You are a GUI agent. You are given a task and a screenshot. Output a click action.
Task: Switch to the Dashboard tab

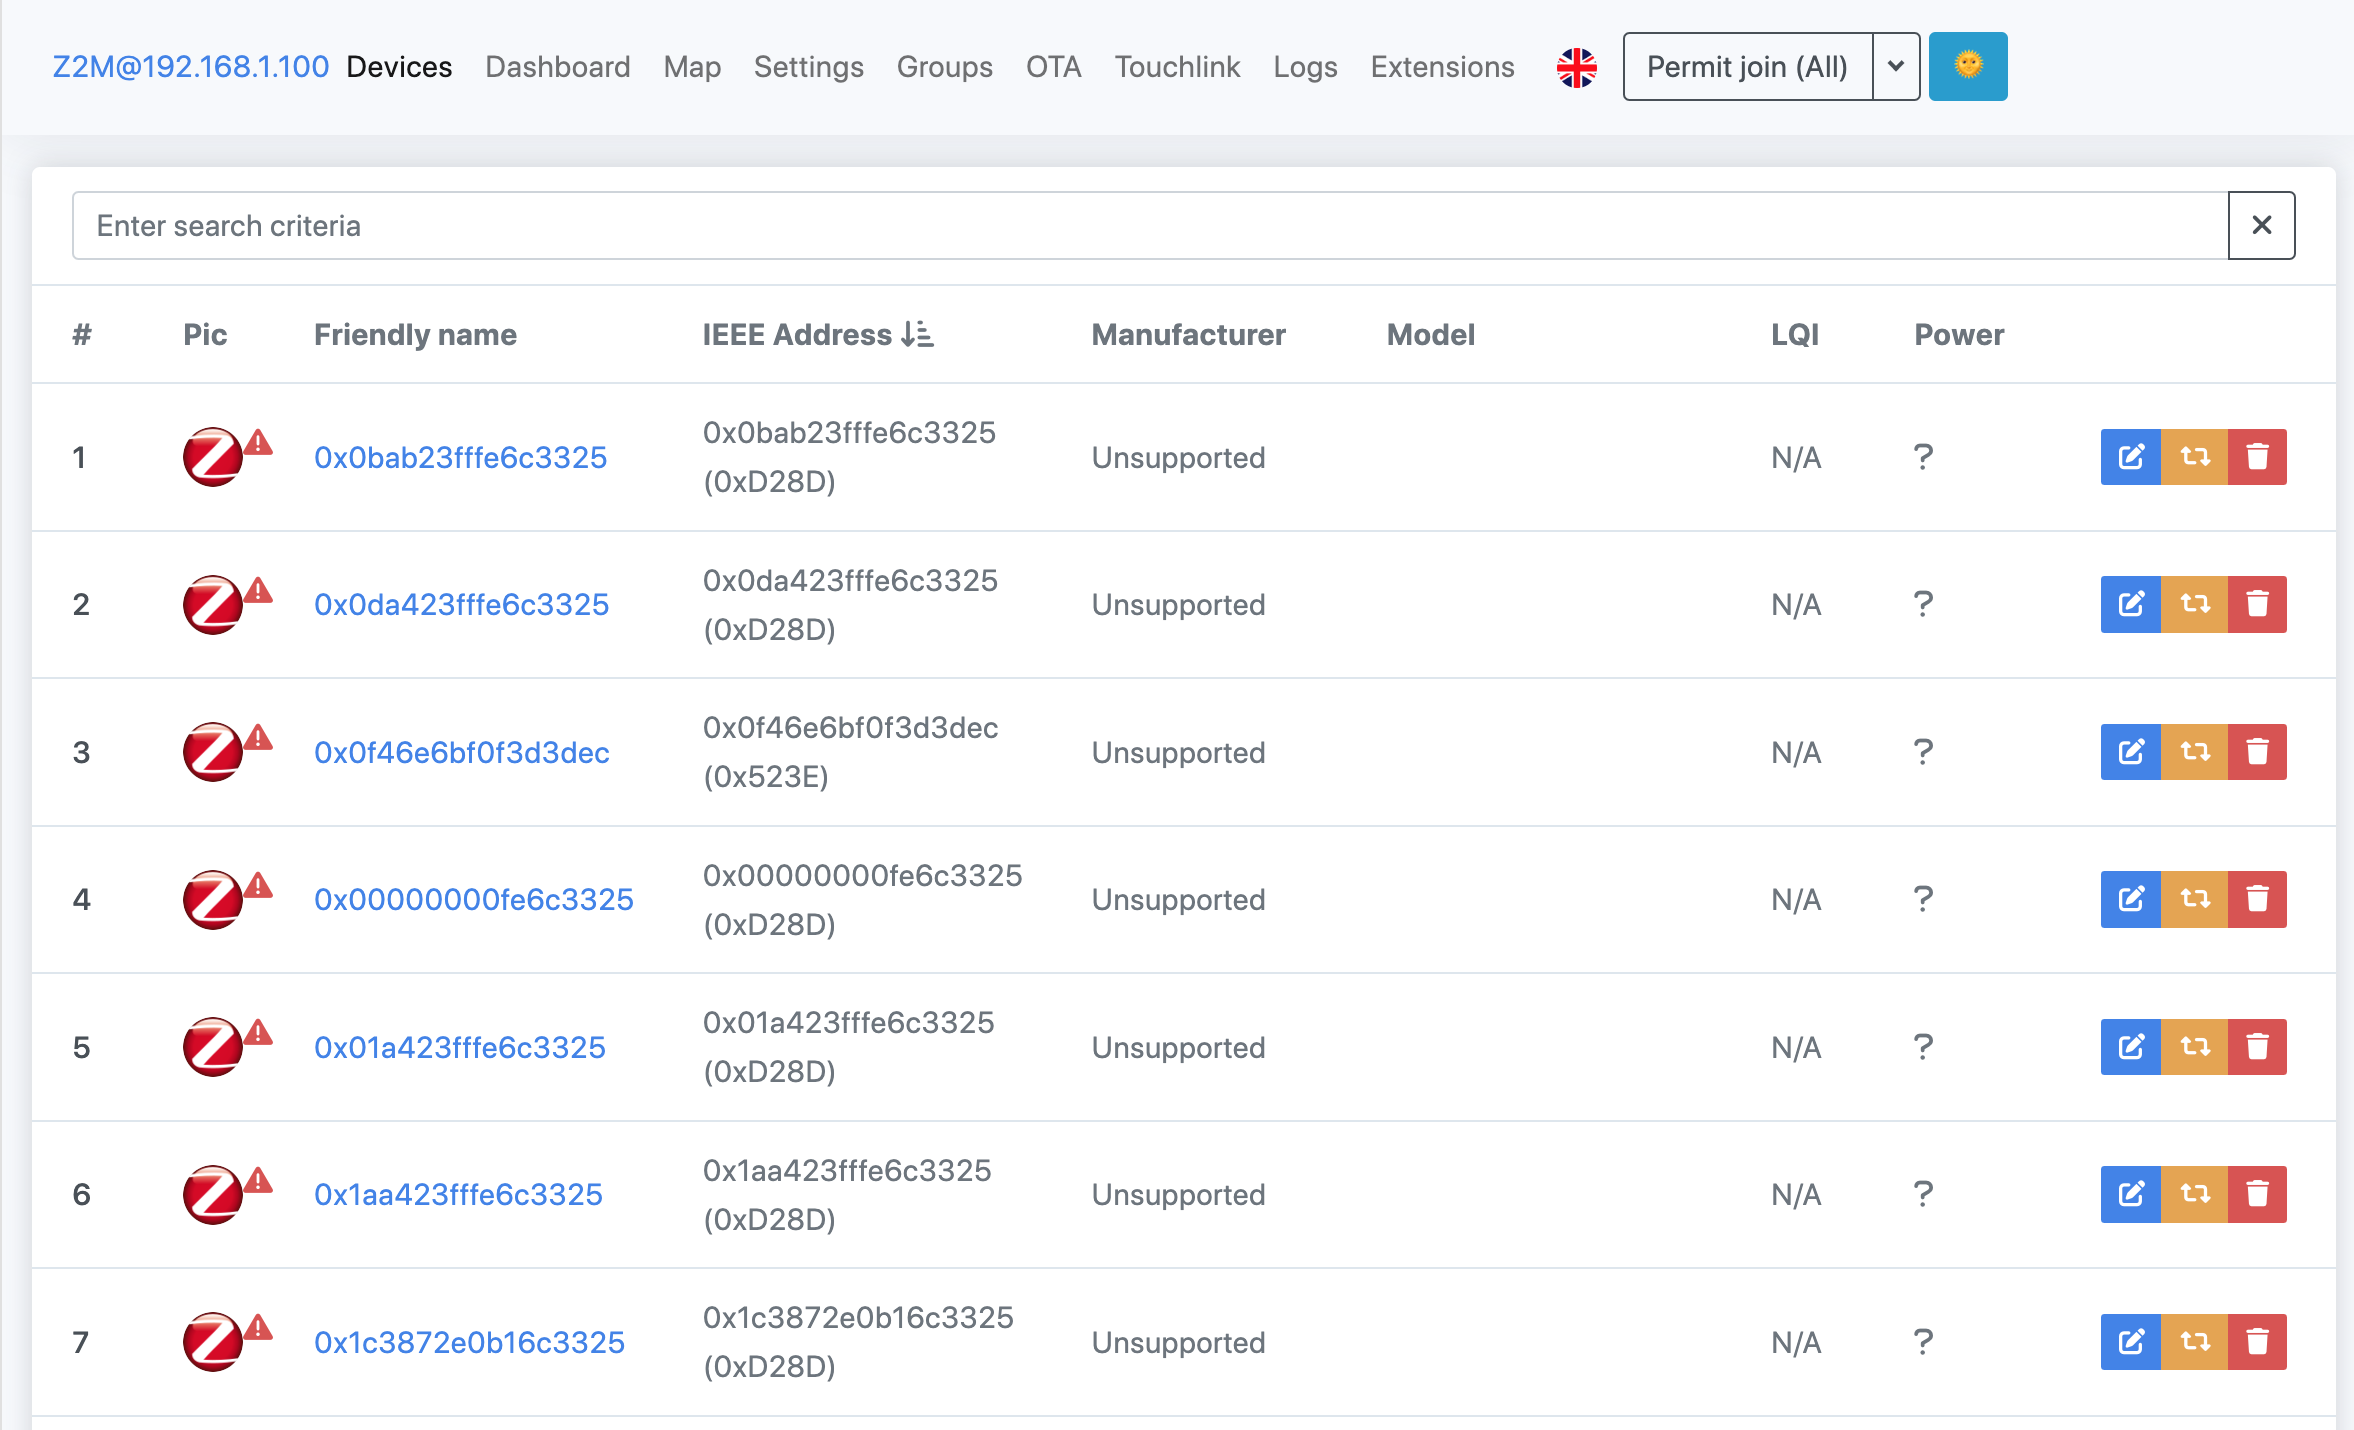click(x=557, y=67)
